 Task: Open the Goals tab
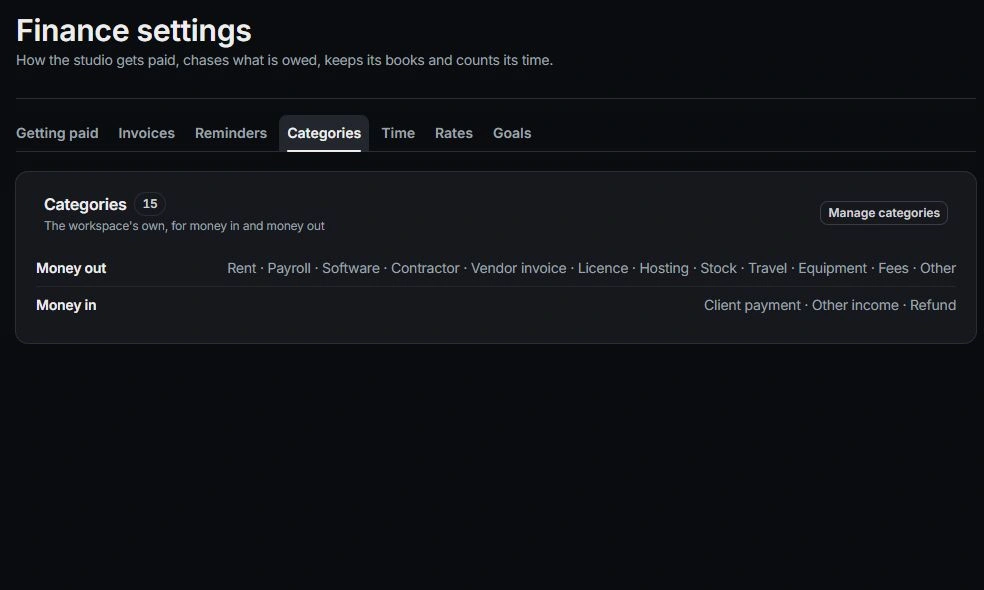(x=512, y=133)
